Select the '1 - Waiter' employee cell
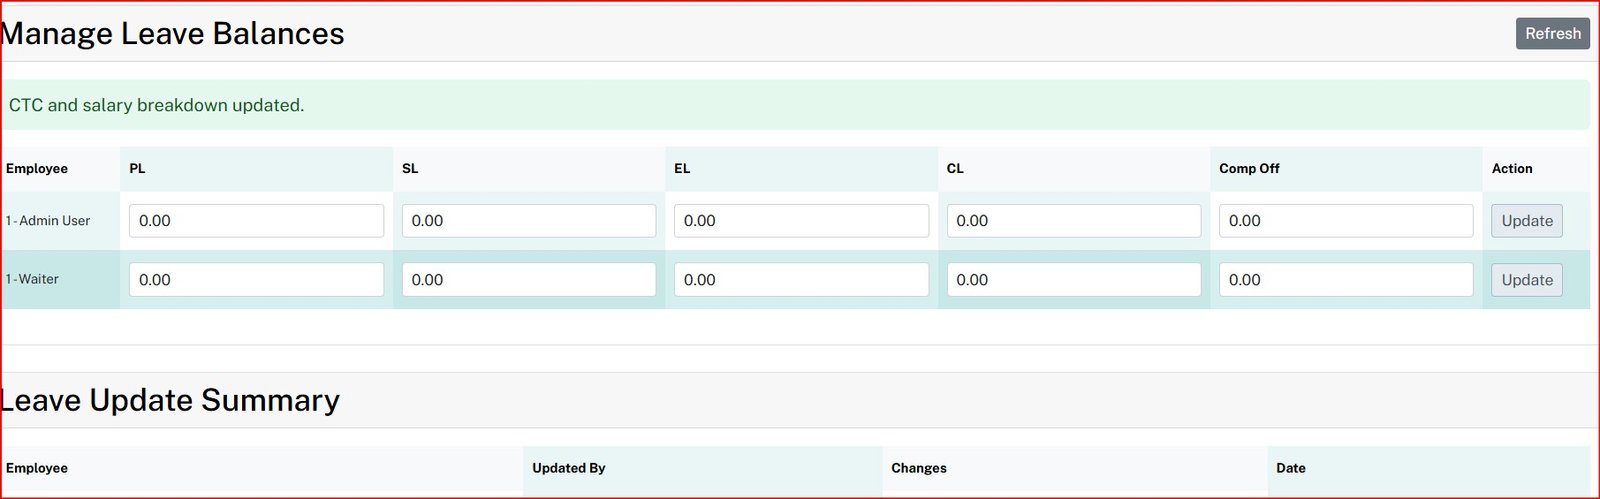Viewport: 1600px width, 499px height. 33,279
